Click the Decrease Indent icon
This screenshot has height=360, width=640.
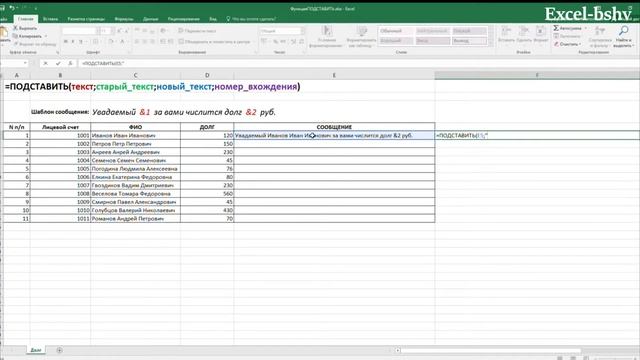163,41
